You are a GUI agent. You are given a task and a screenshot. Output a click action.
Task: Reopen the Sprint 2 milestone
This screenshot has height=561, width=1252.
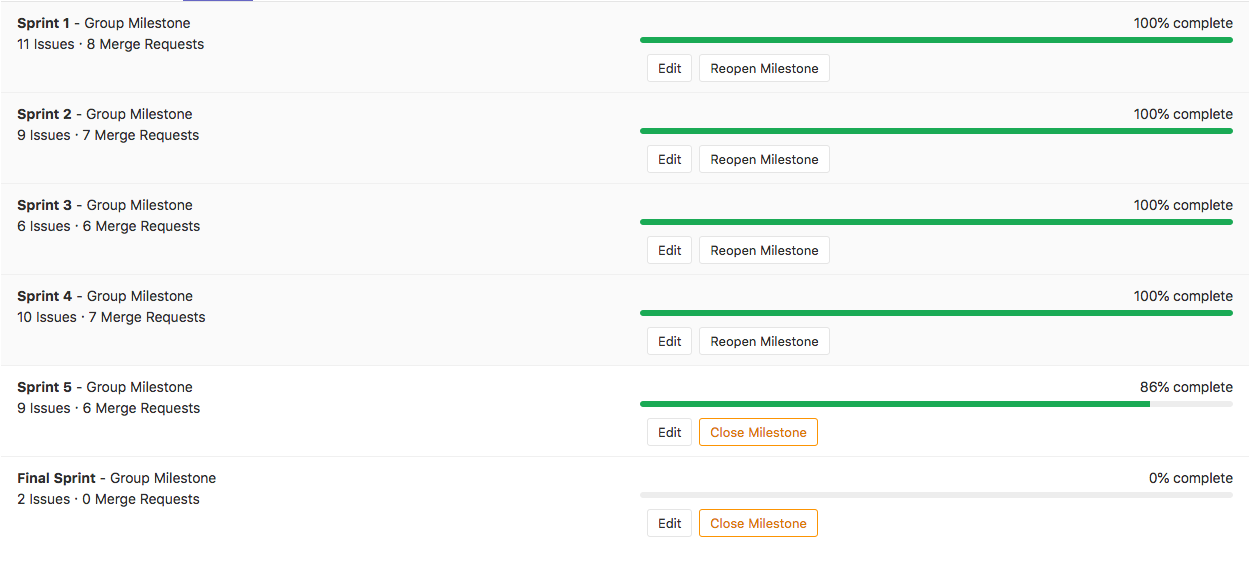point(764,160)
